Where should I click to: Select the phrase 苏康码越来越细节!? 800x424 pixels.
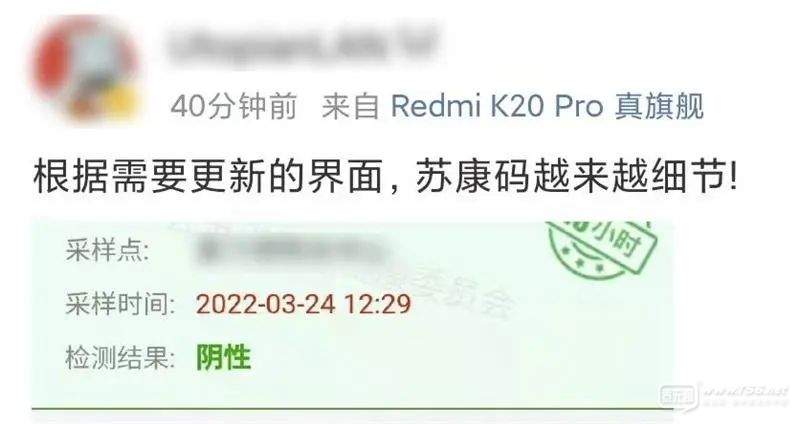577,176
